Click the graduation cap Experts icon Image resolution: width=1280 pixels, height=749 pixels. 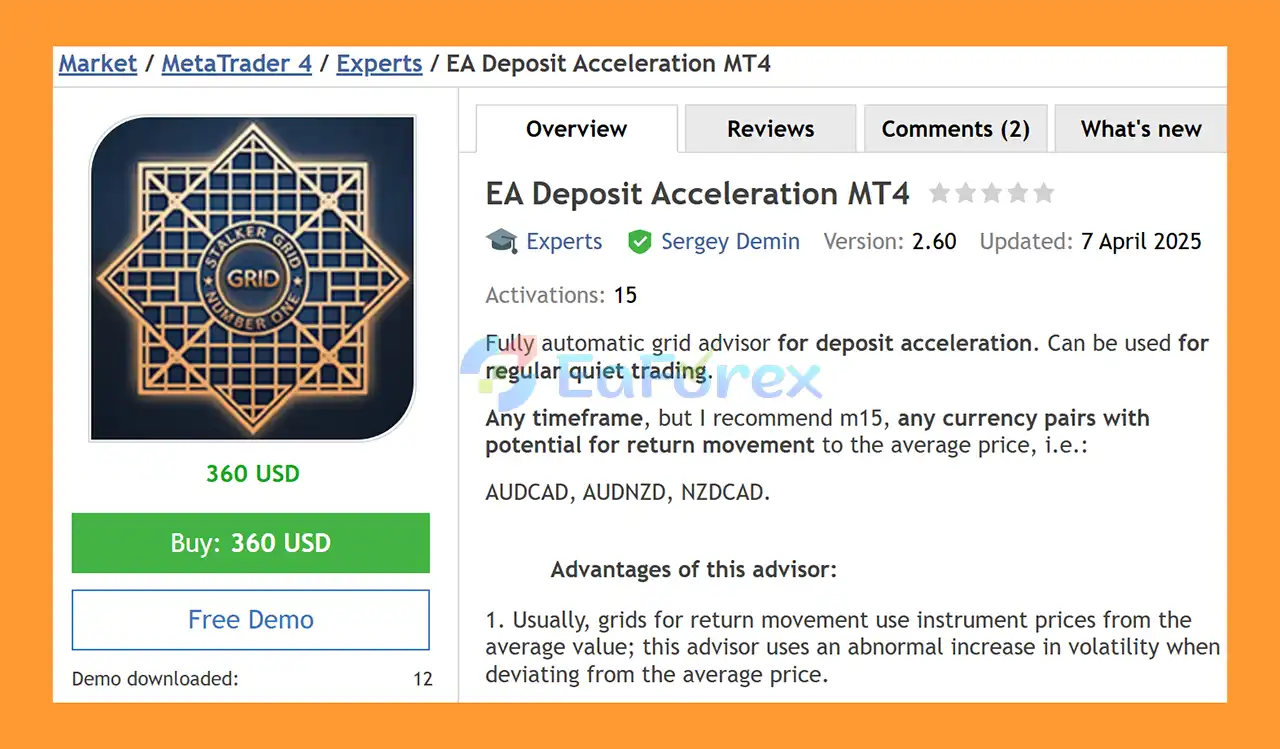coord(501,241)
